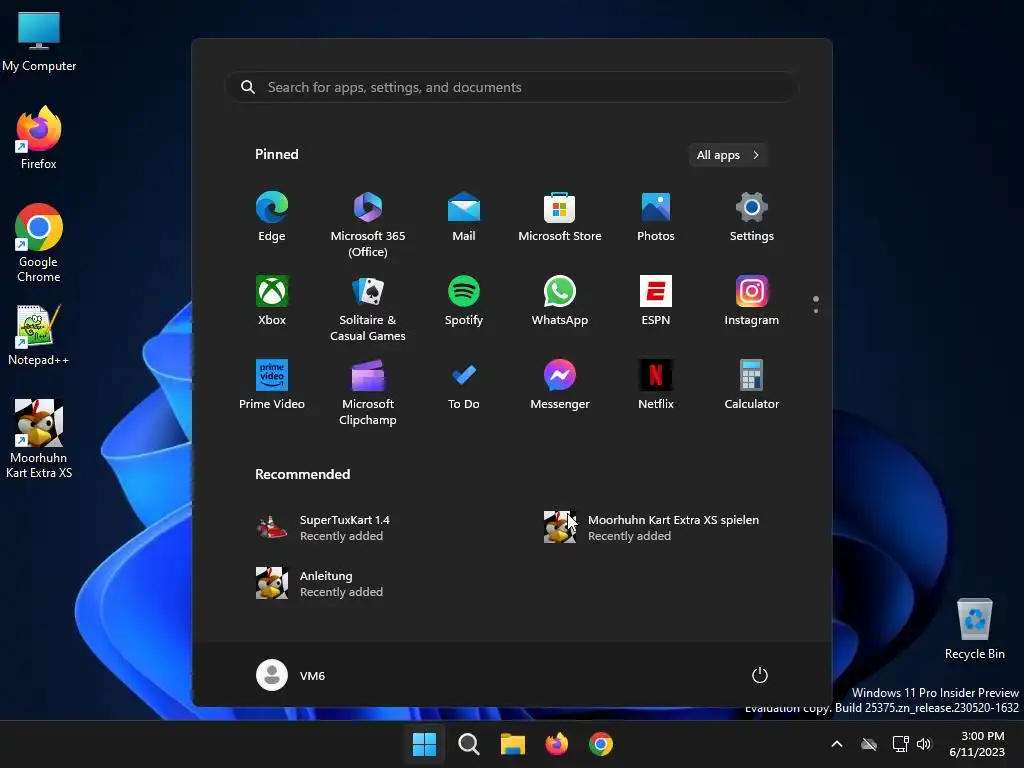1024x768 pixels.
Task: Select the Recycle Bin icon
Action: (x=974, y=629)
